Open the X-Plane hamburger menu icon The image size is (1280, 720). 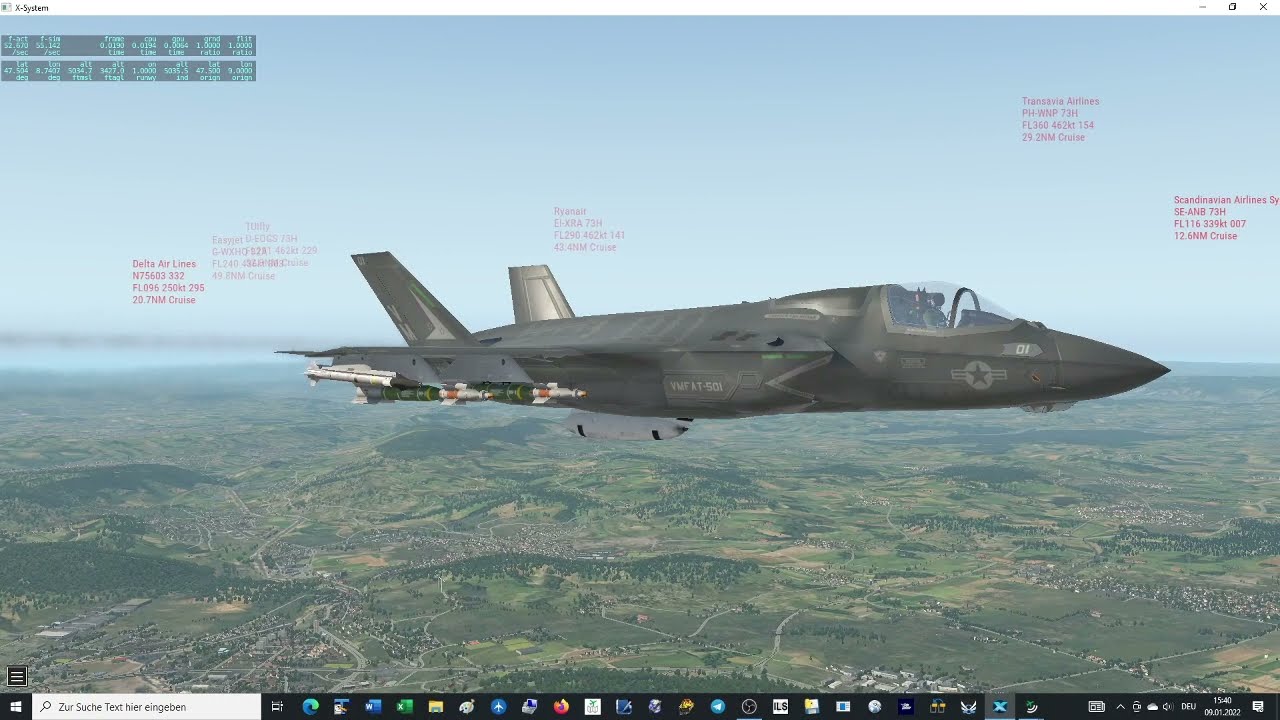tap(16, 677)
